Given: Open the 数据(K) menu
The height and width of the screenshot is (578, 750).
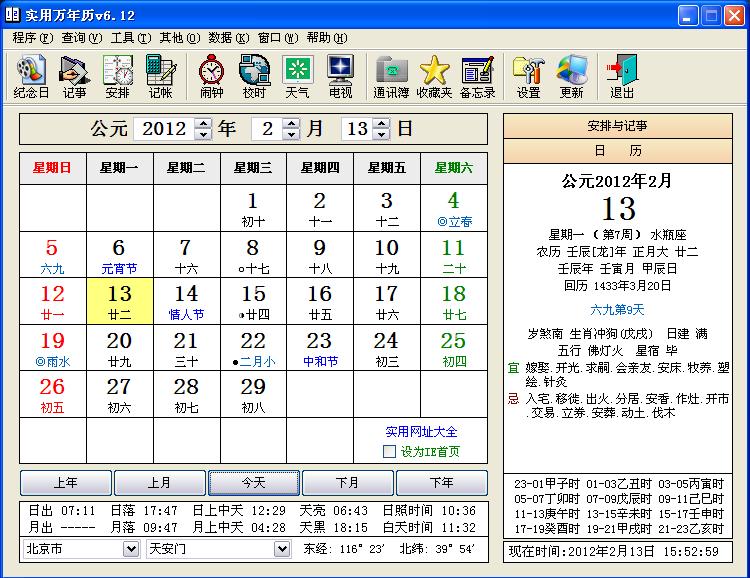Looking at the screenshot, I should coord(229,37).
